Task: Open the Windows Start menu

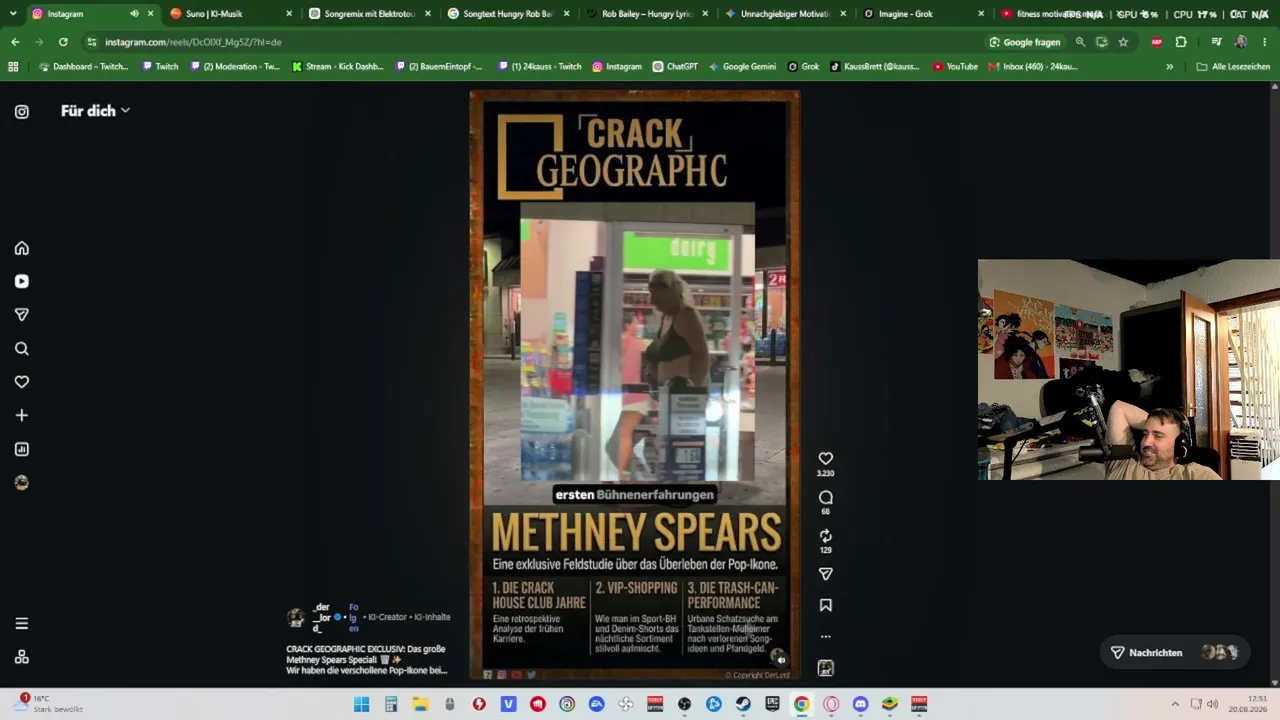Action: (x=362, y=704)
